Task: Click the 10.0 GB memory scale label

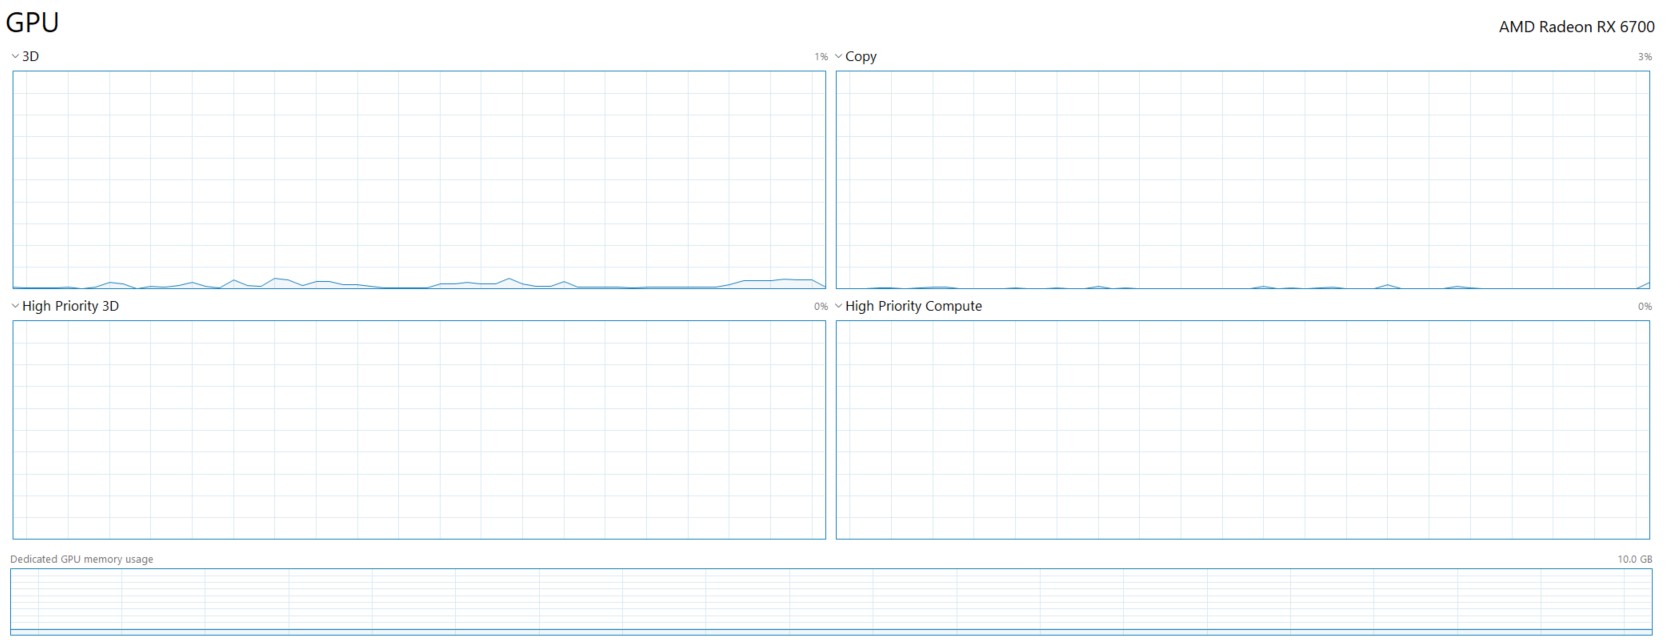Action: pyautogui.click(x=1635, y=559)
